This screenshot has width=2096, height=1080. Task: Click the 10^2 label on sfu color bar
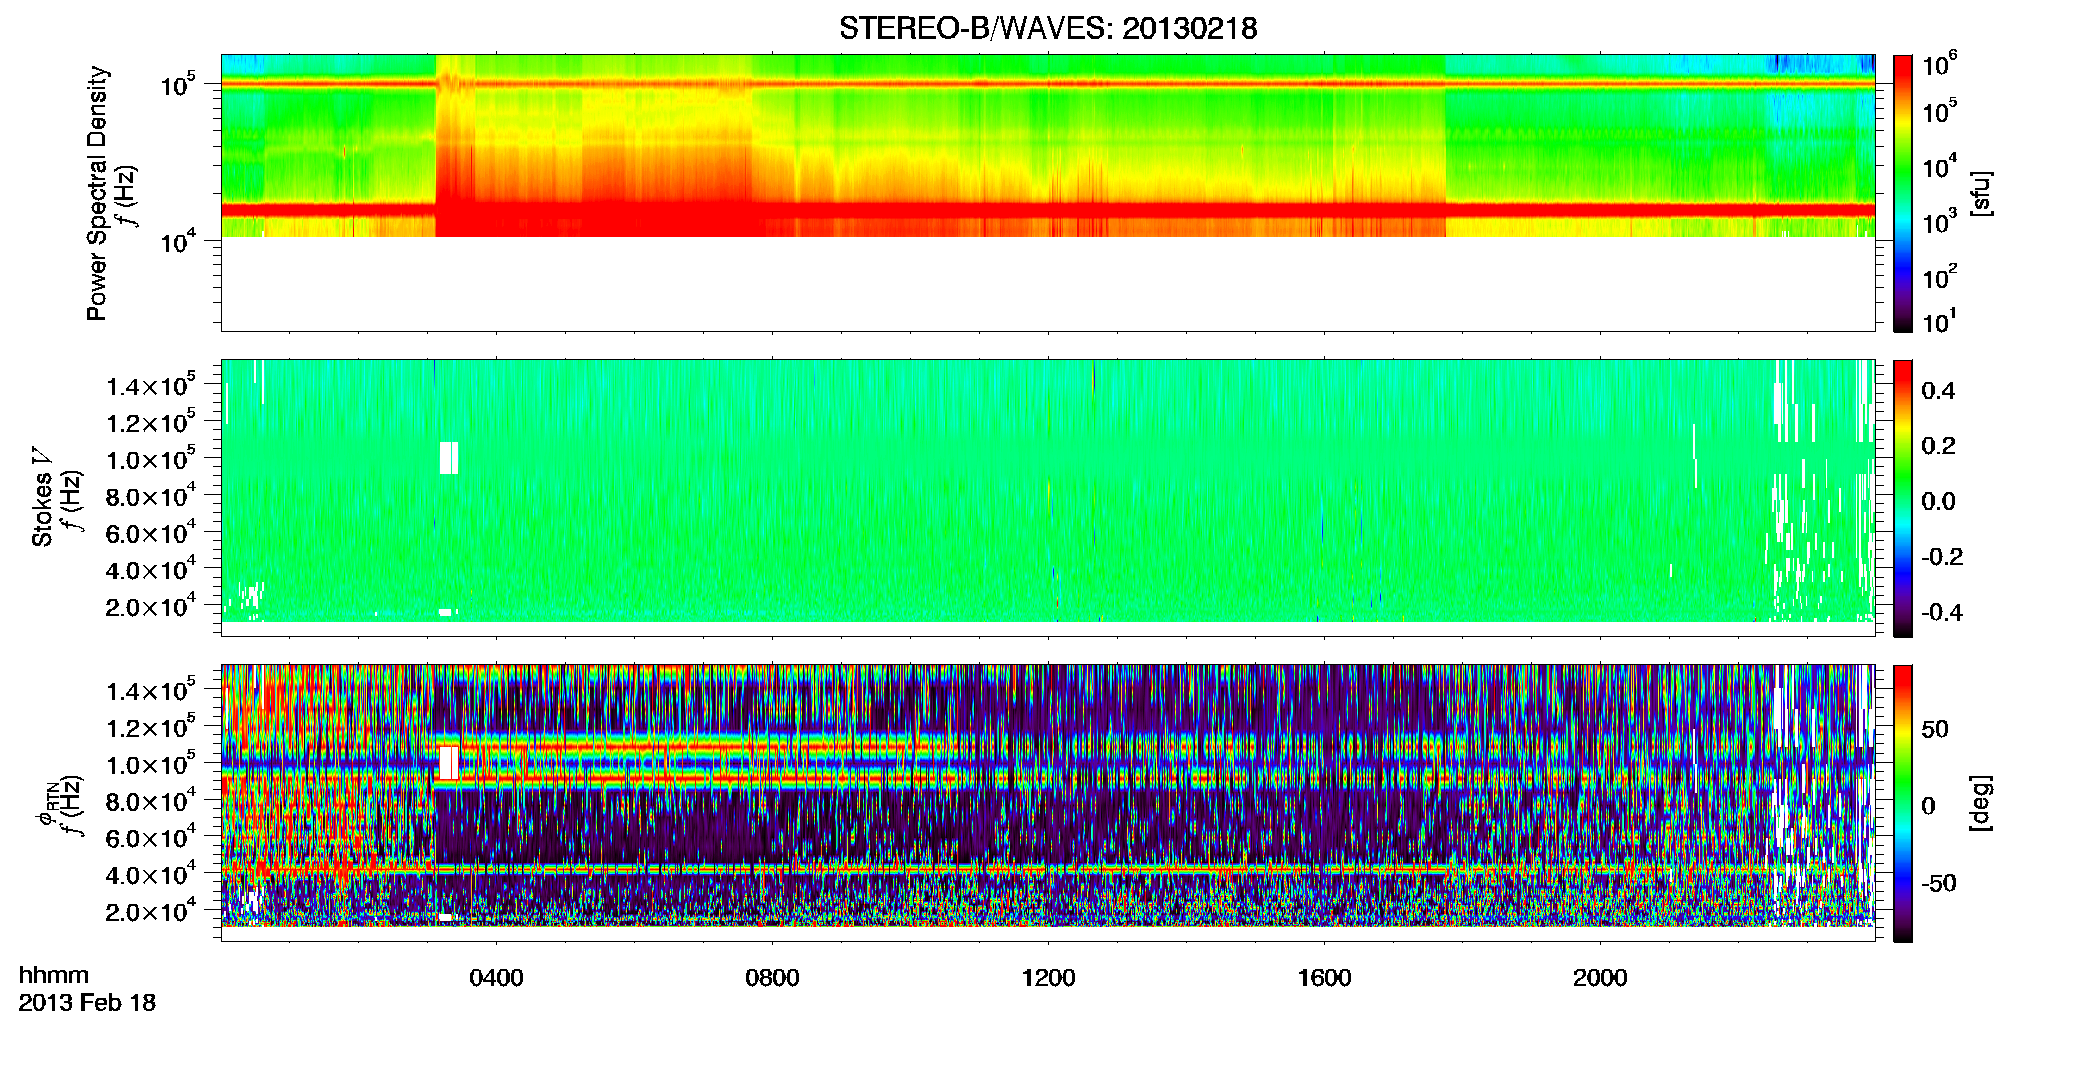tap(1939, 276)
